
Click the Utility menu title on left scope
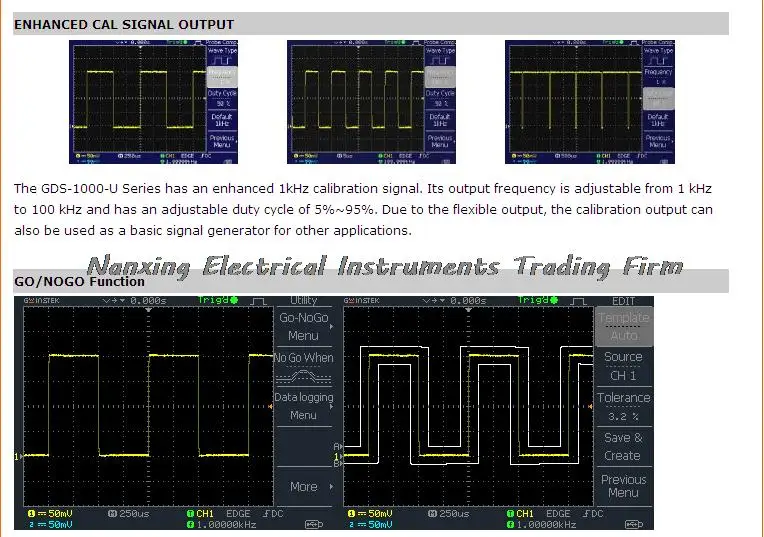pyautogui.click(x=304, y=301)
